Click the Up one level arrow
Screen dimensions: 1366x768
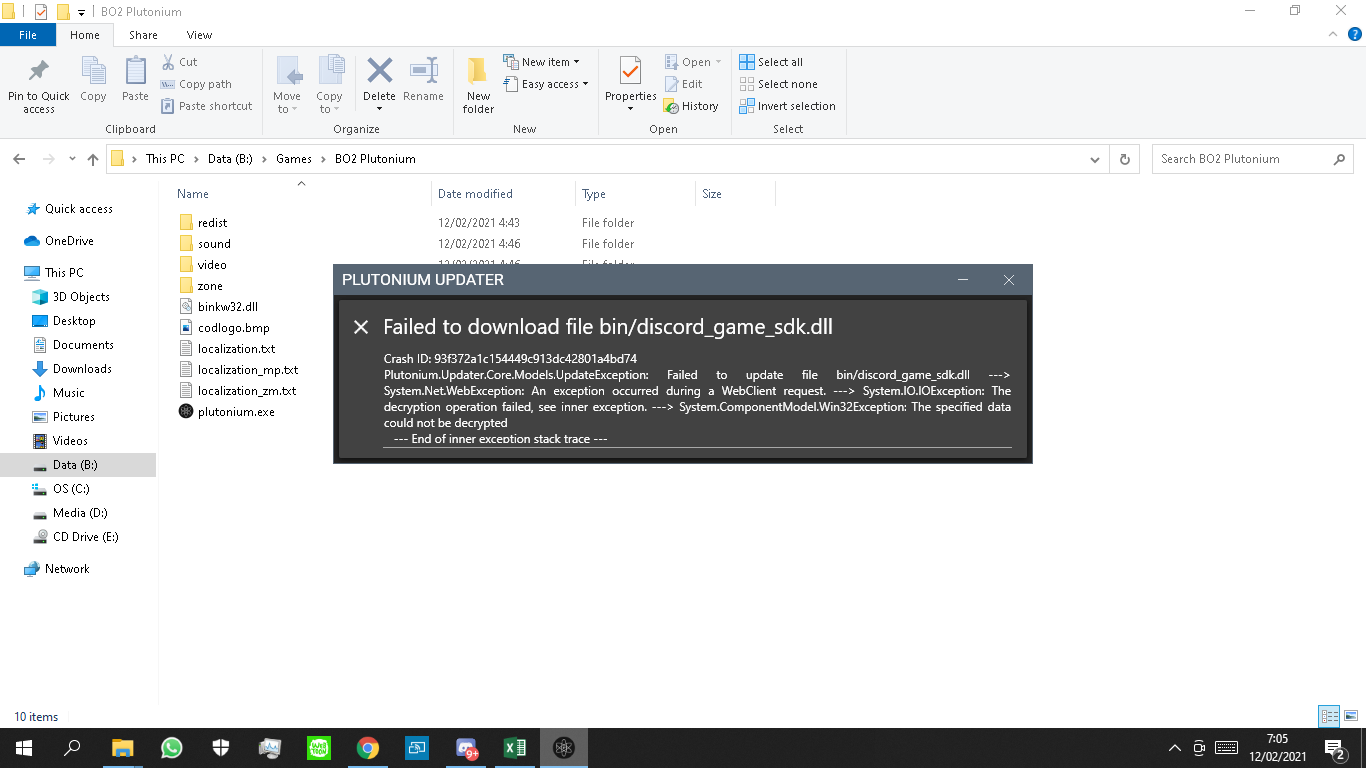(93, 159)
